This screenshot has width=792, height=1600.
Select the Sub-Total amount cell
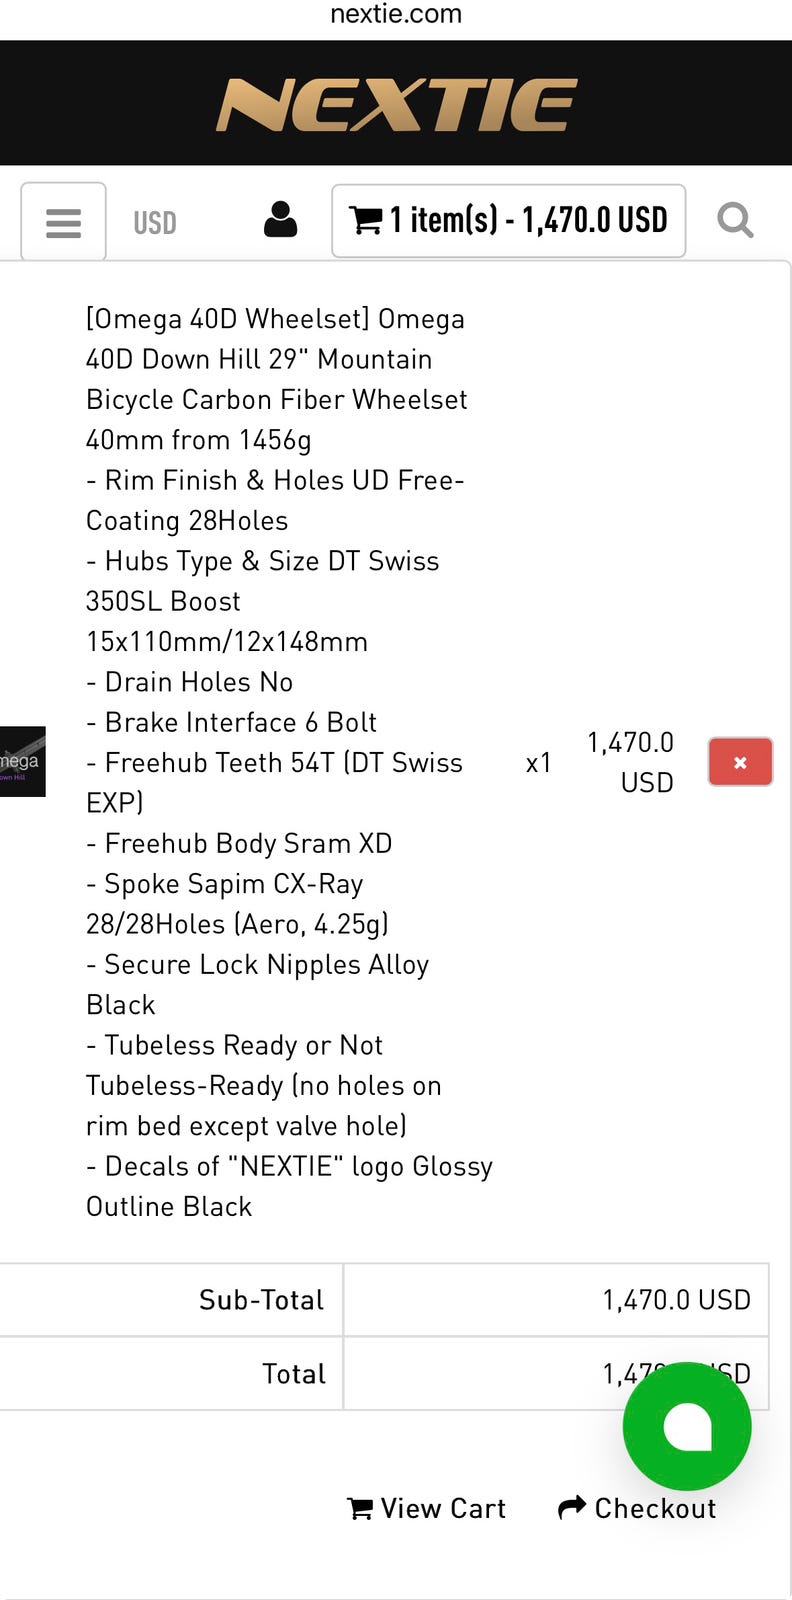point(556,1299)
